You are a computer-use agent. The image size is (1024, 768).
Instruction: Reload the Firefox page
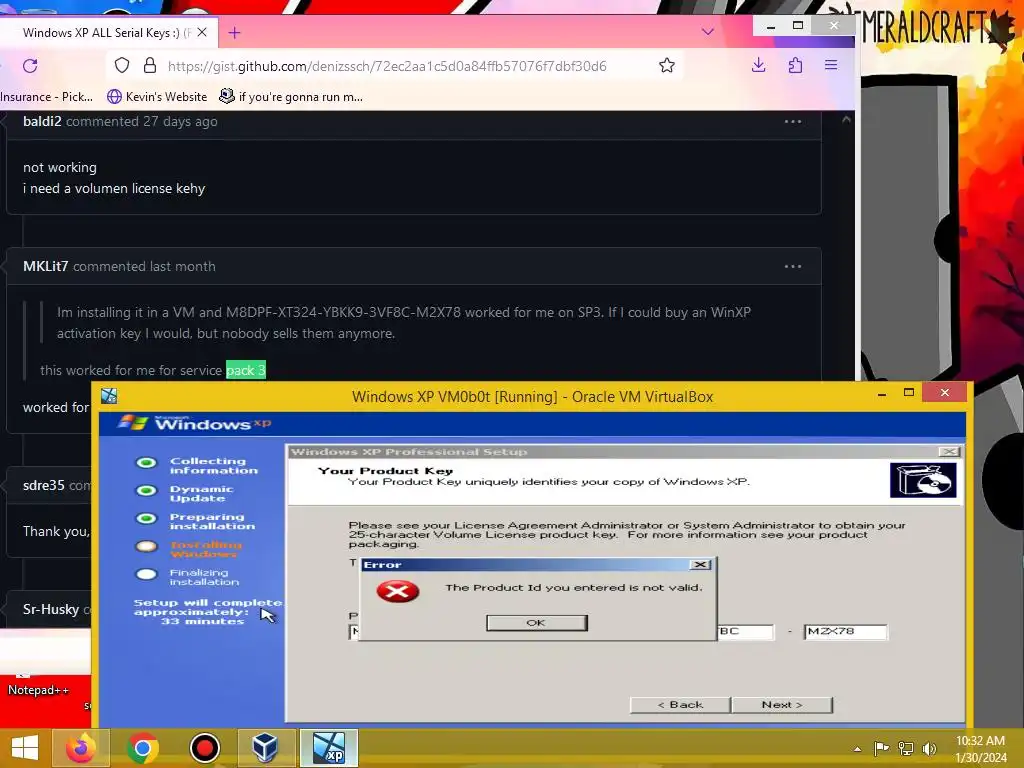pyautogui.click(x=30, y=65)
